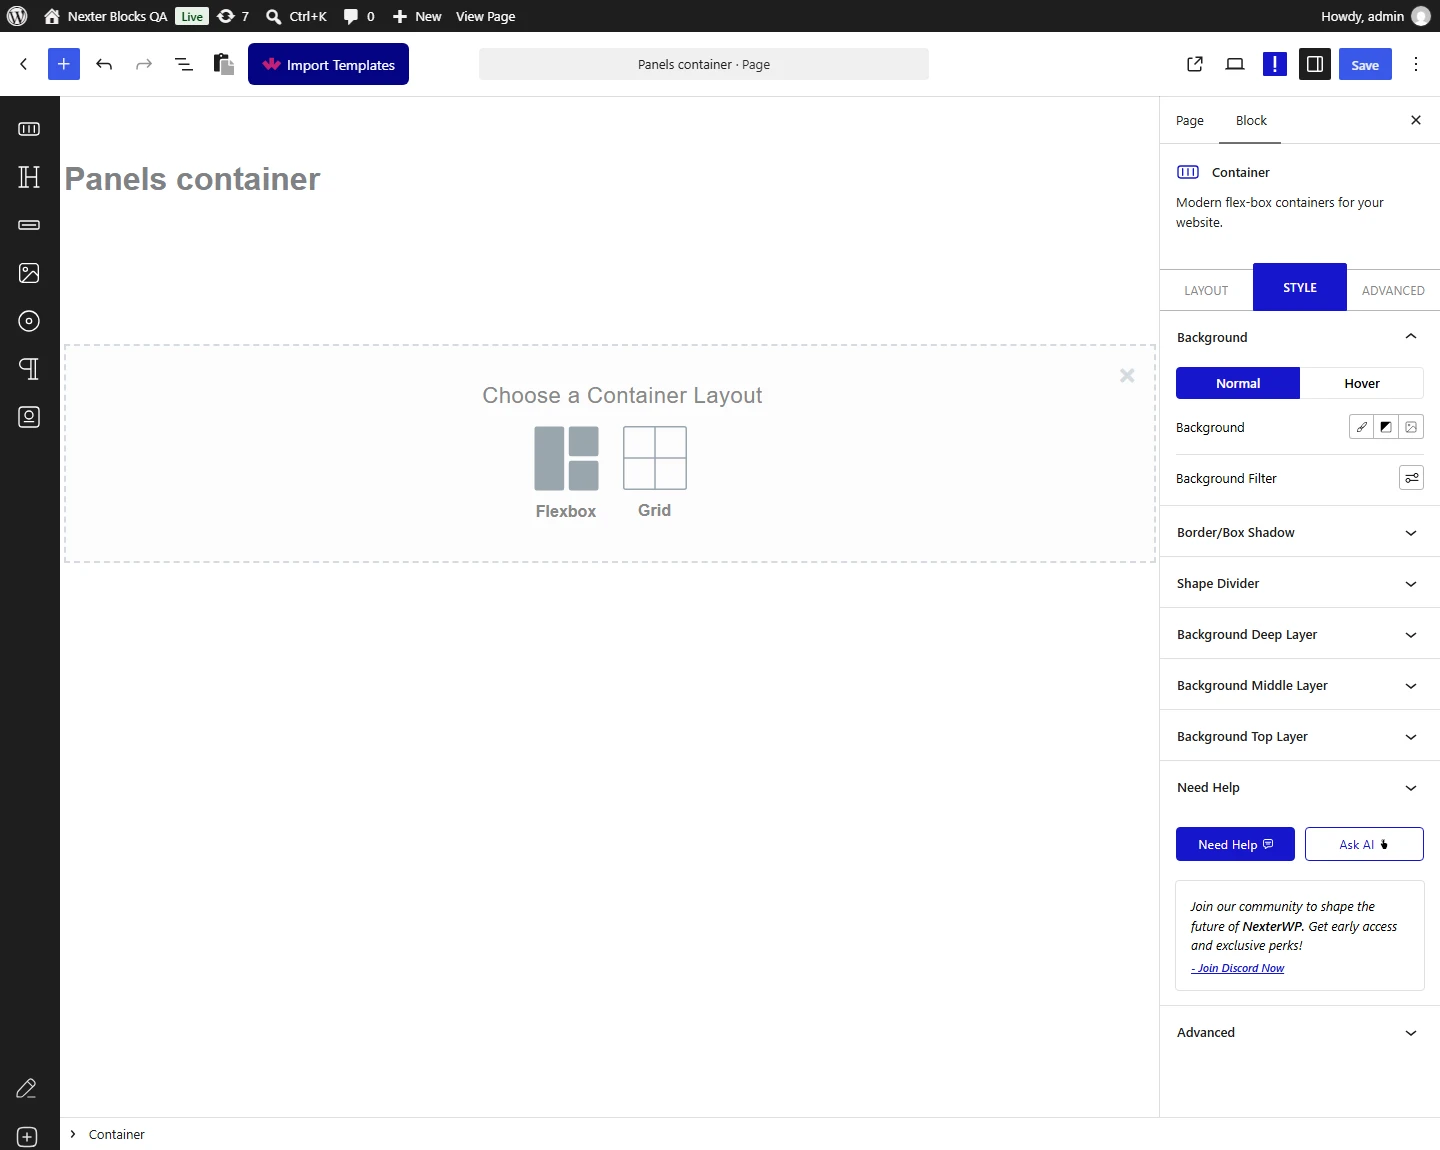Select the STYLE tab
Viewport: 1440px width, 1150px height.
point(1300,287)
